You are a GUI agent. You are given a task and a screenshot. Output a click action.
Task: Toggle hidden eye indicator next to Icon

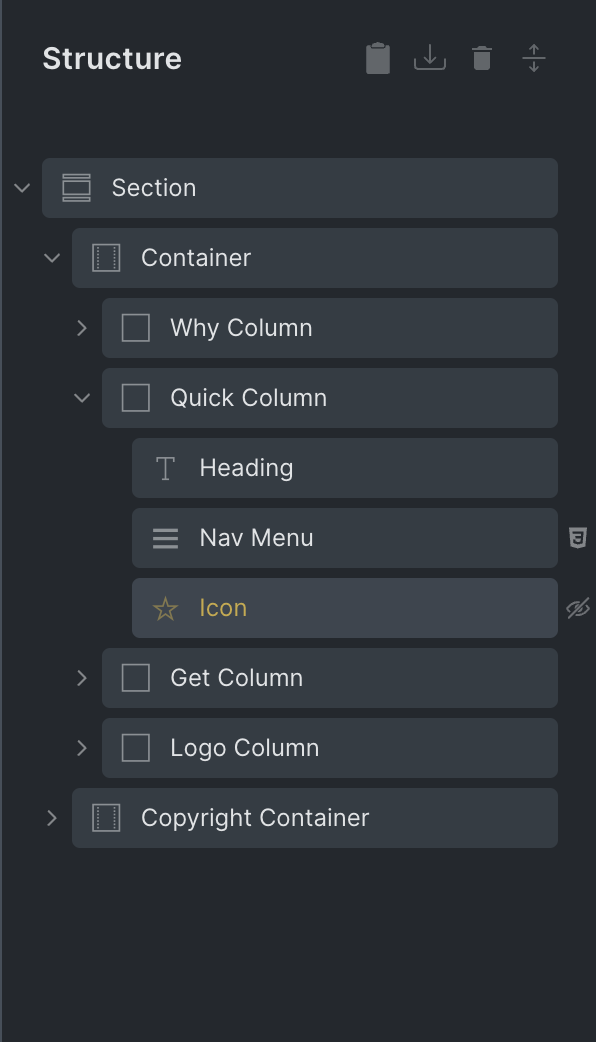pos(578,608)
